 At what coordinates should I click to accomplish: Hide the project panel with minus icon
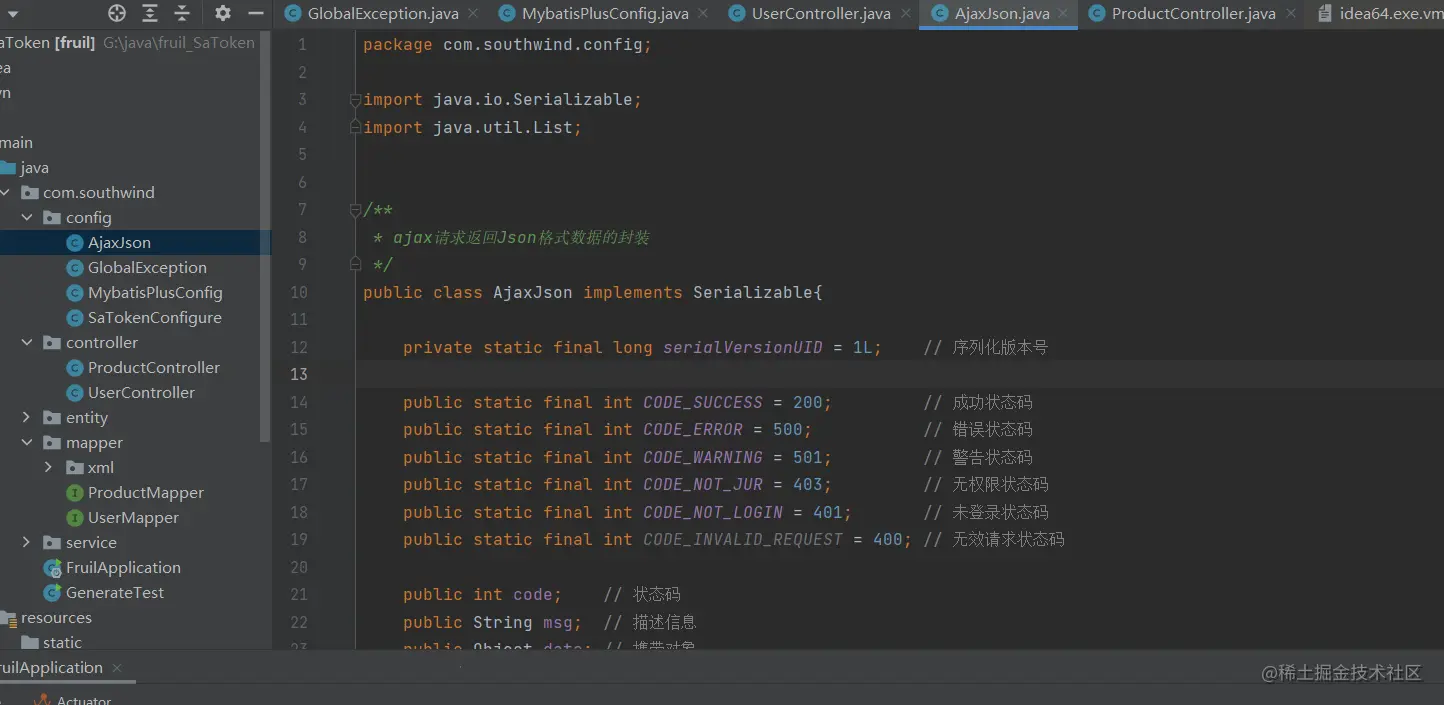(x=256, y=13)
